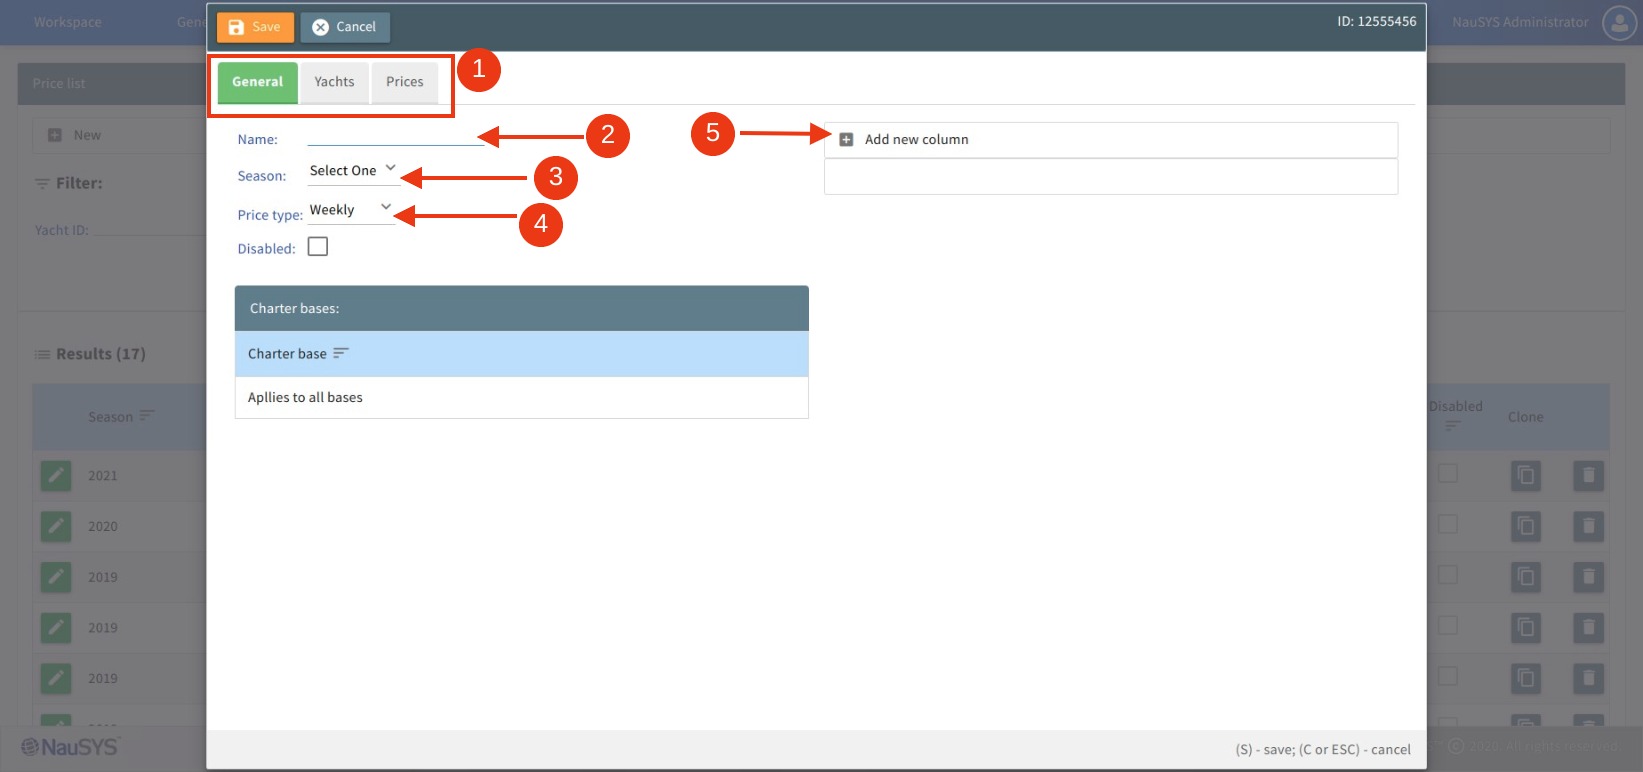Delete the 2020 price list row
Viewport: 1643px width, 772px height.
pyautogui.click(x=1588, y=526)
